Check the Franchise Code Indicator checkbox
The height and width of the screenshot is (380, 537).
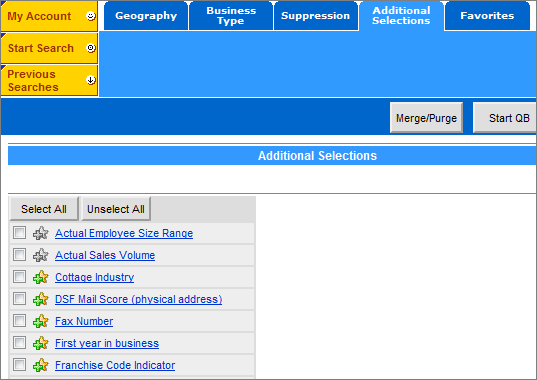point(19,365)
